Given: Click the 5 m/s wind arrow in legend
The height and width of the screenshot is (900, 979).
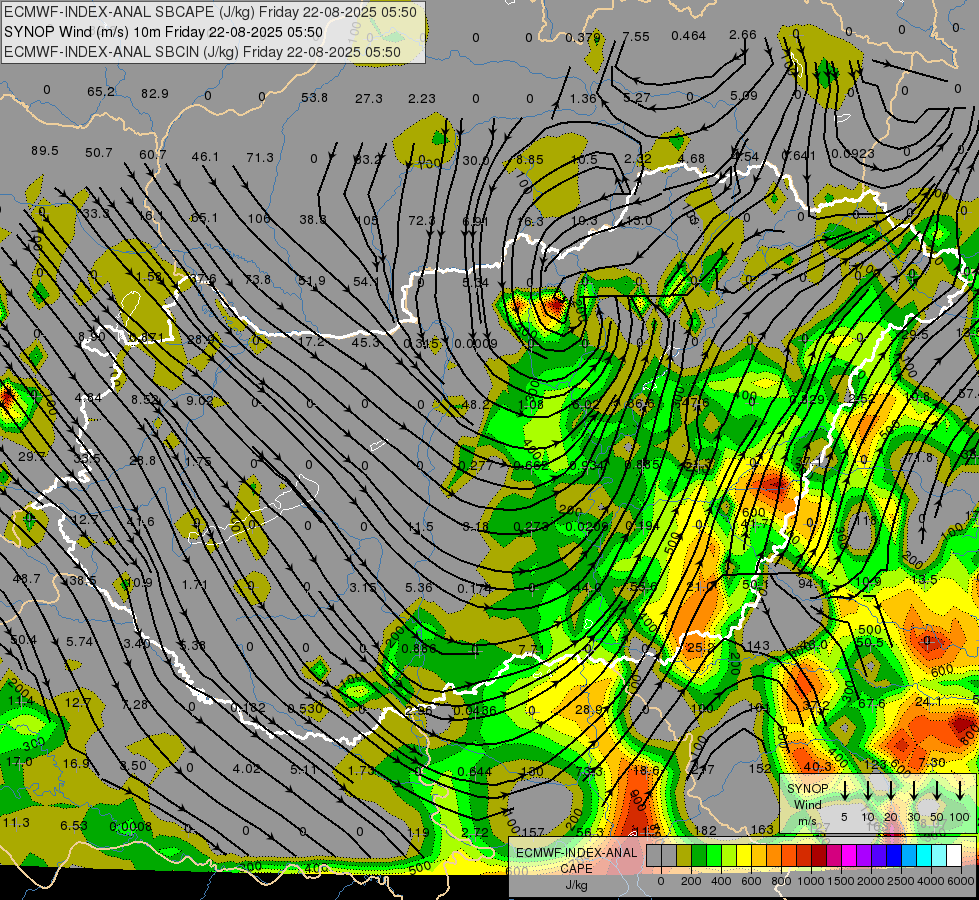Looking at the screenshot, I should tap(844, 791).
